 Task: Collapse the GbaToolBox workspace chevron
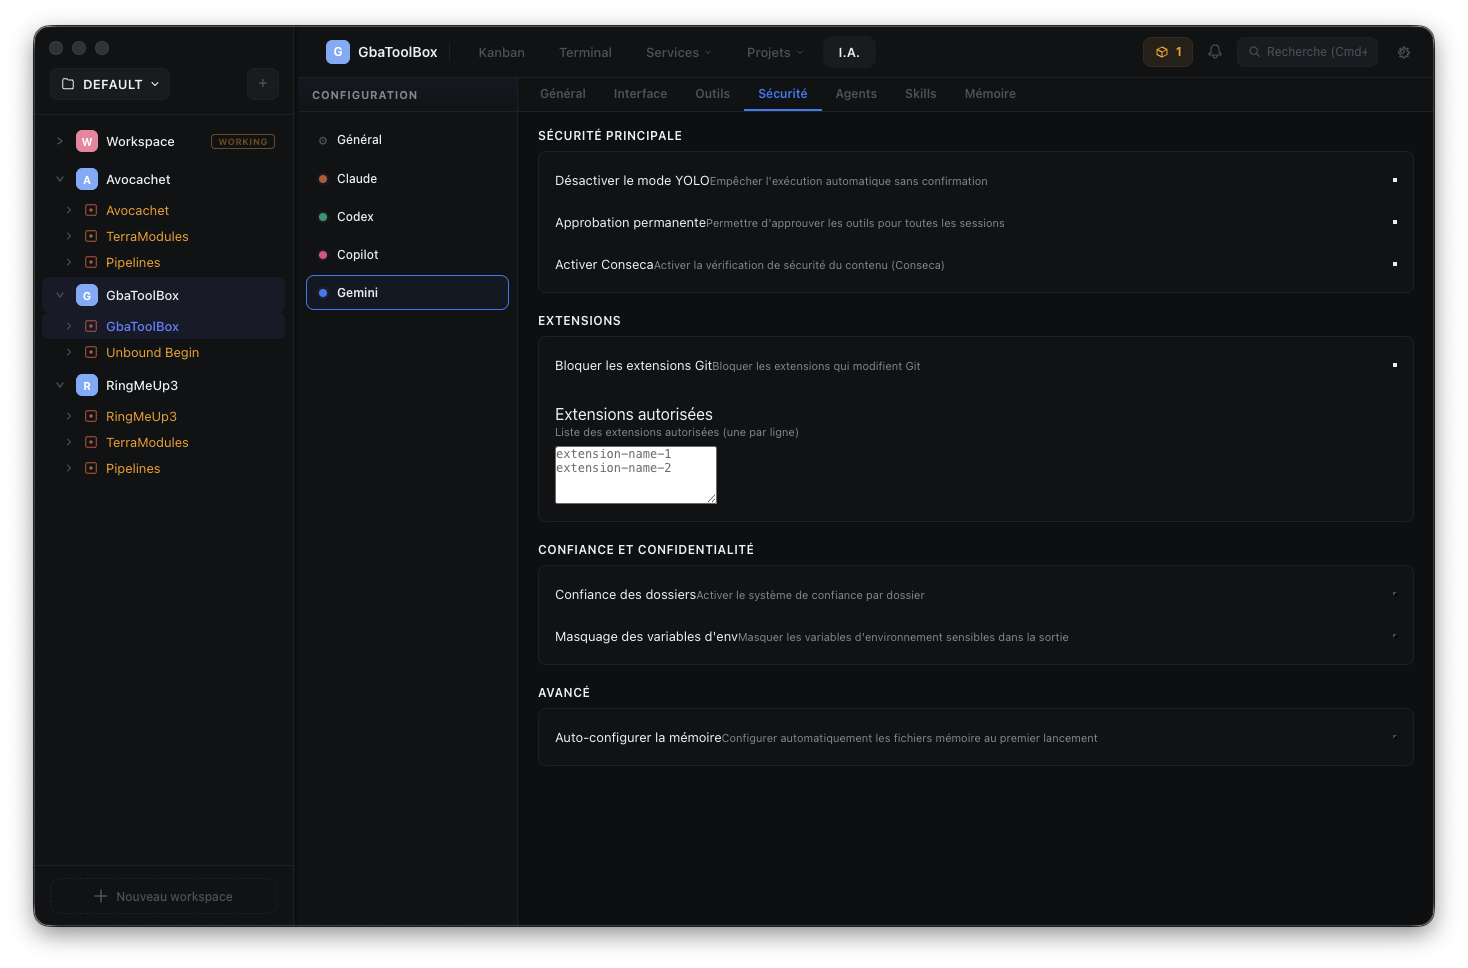click(60, 295)
